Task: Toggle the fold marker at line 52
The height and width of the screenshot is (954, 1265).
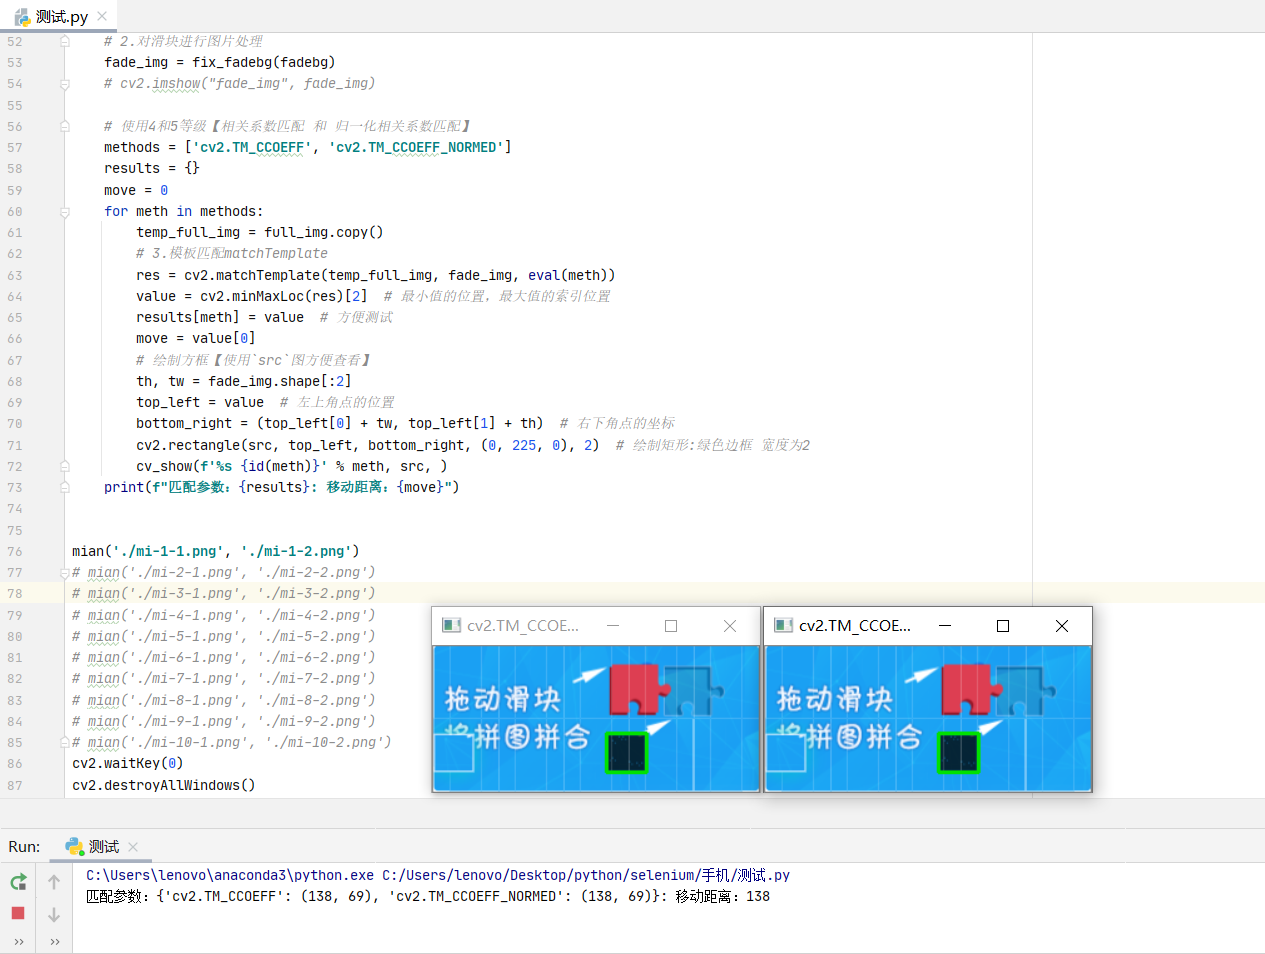Action: 64,41
